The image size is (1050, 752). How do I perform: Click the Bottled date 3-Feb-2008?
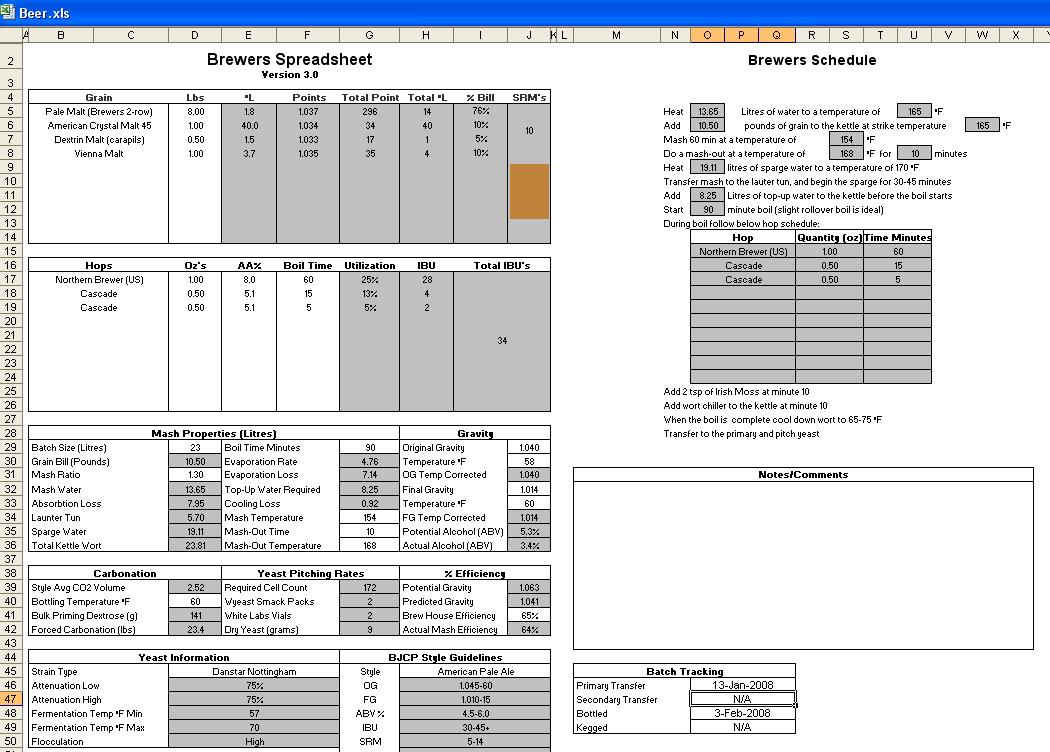[743, 713]
